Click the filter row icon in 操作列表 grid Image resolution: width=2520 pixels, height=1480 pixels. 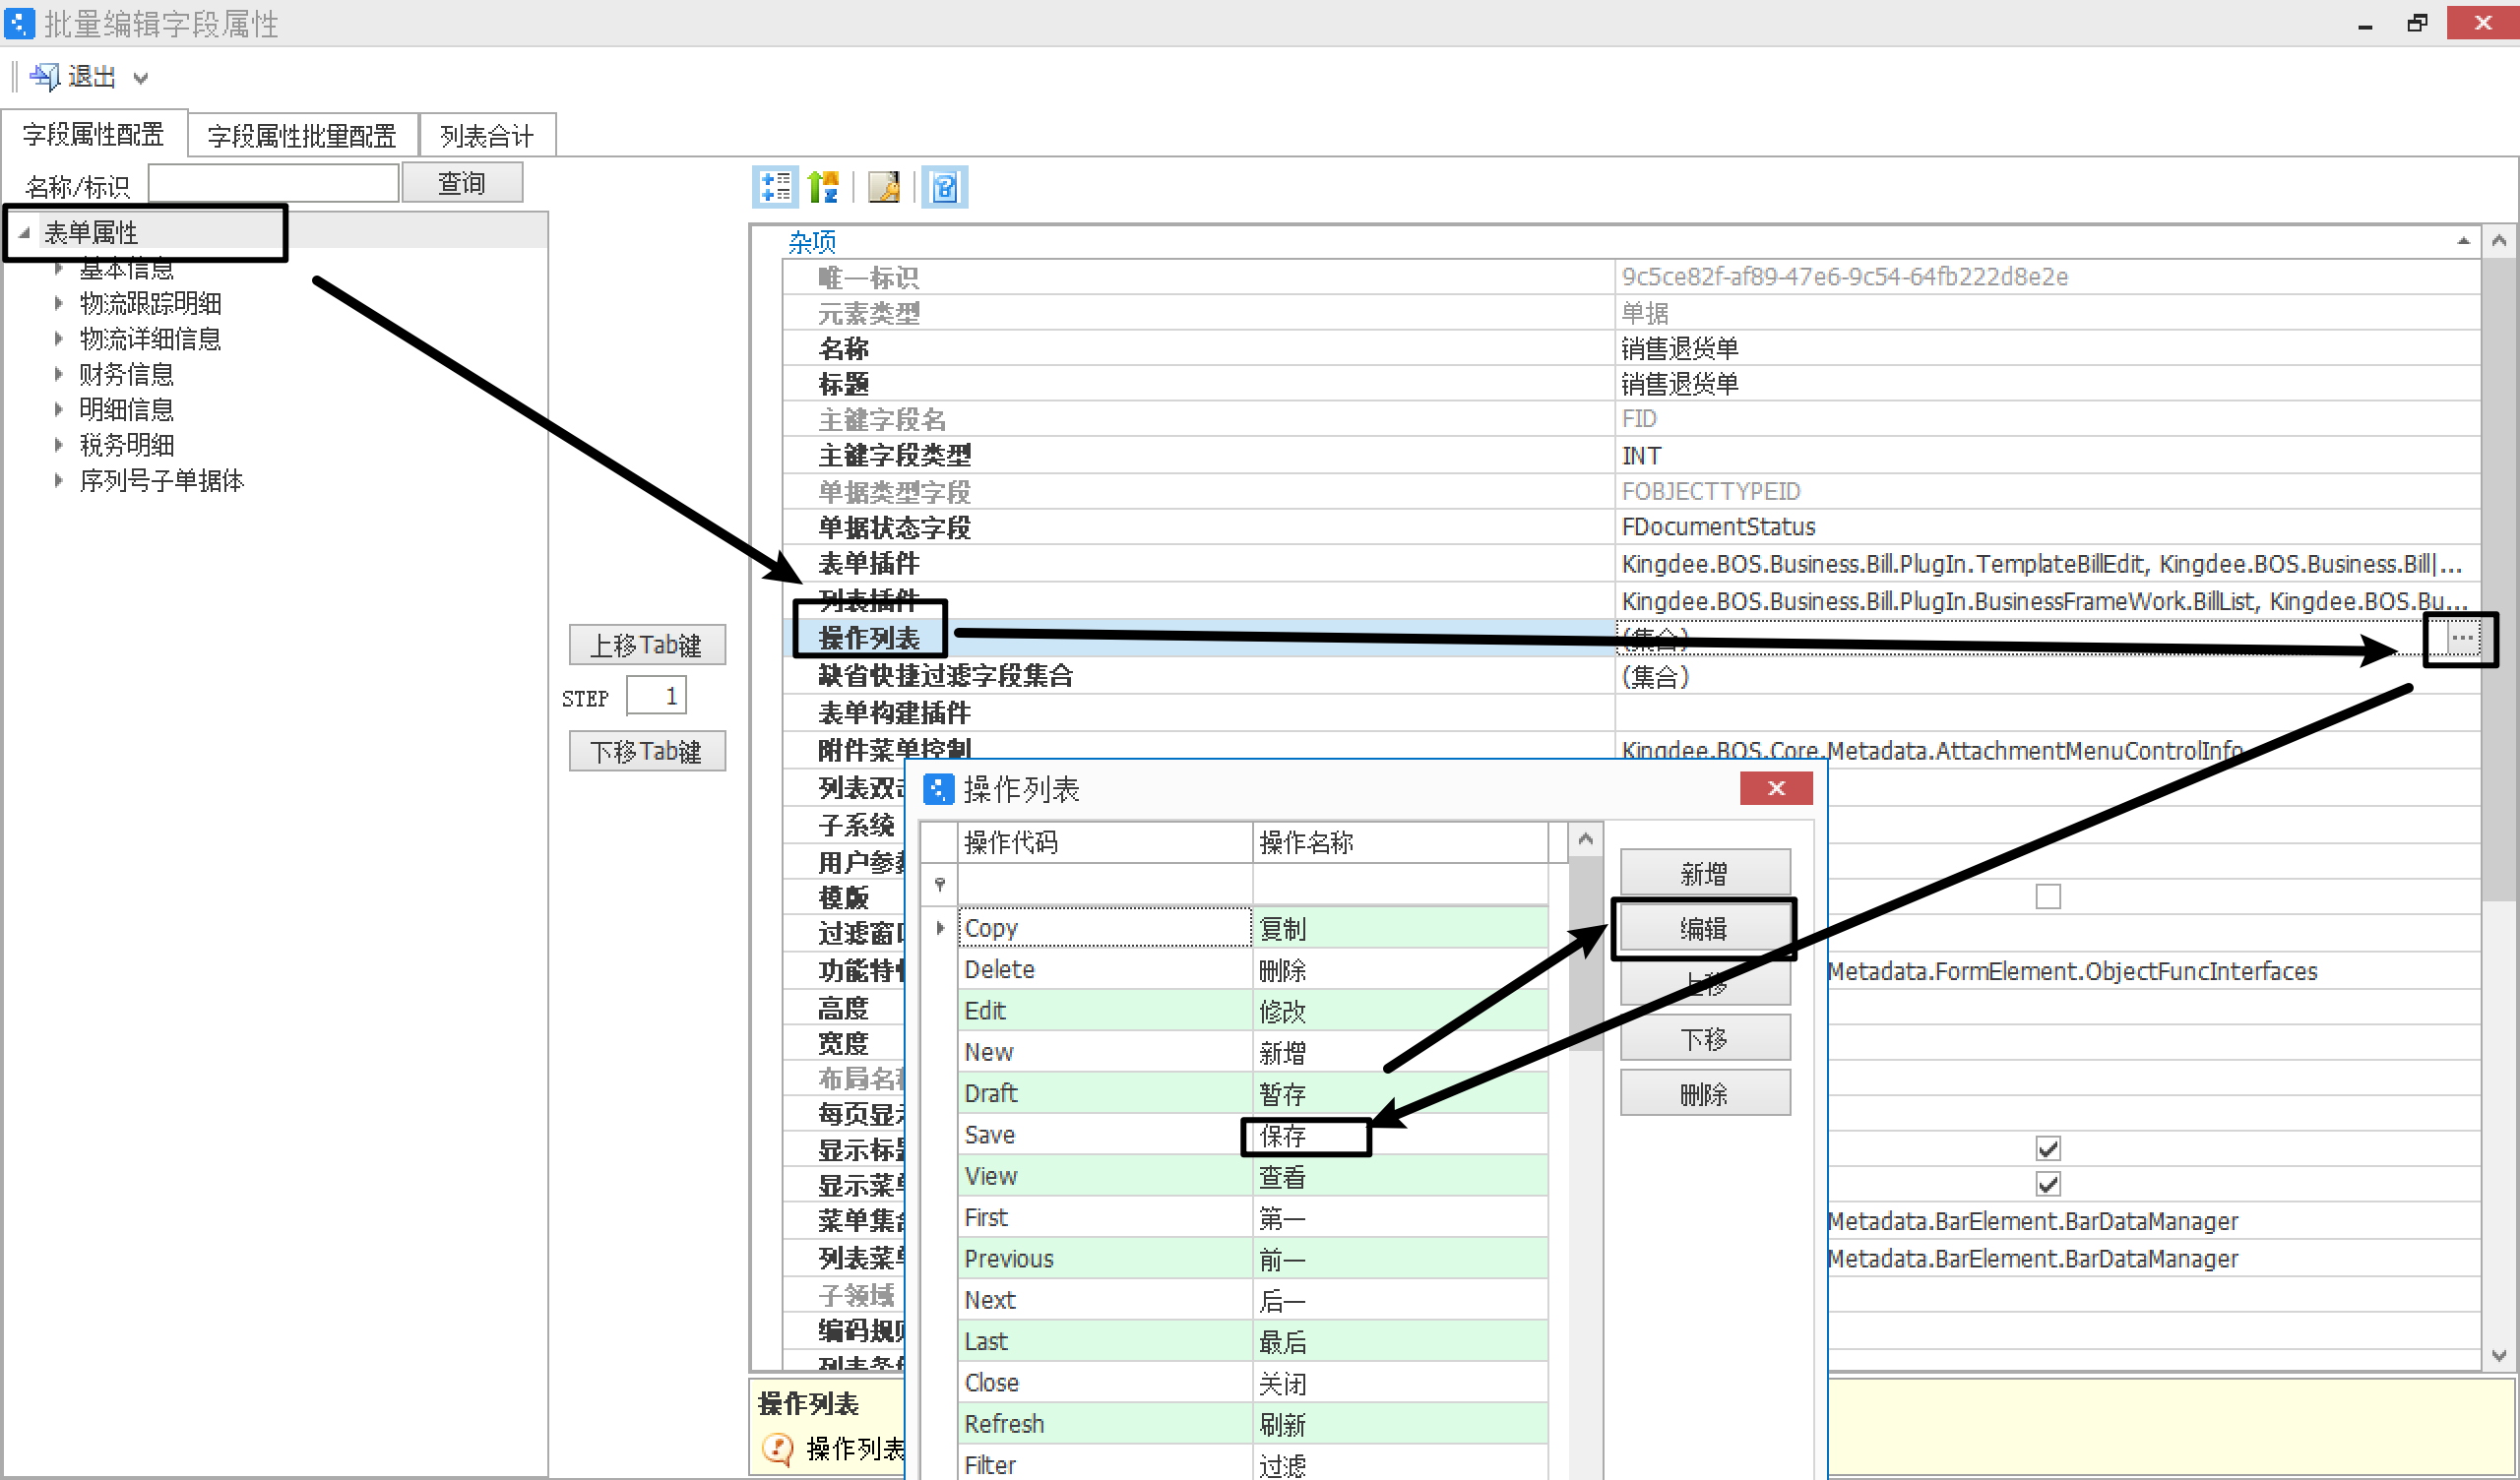point(940,884)
